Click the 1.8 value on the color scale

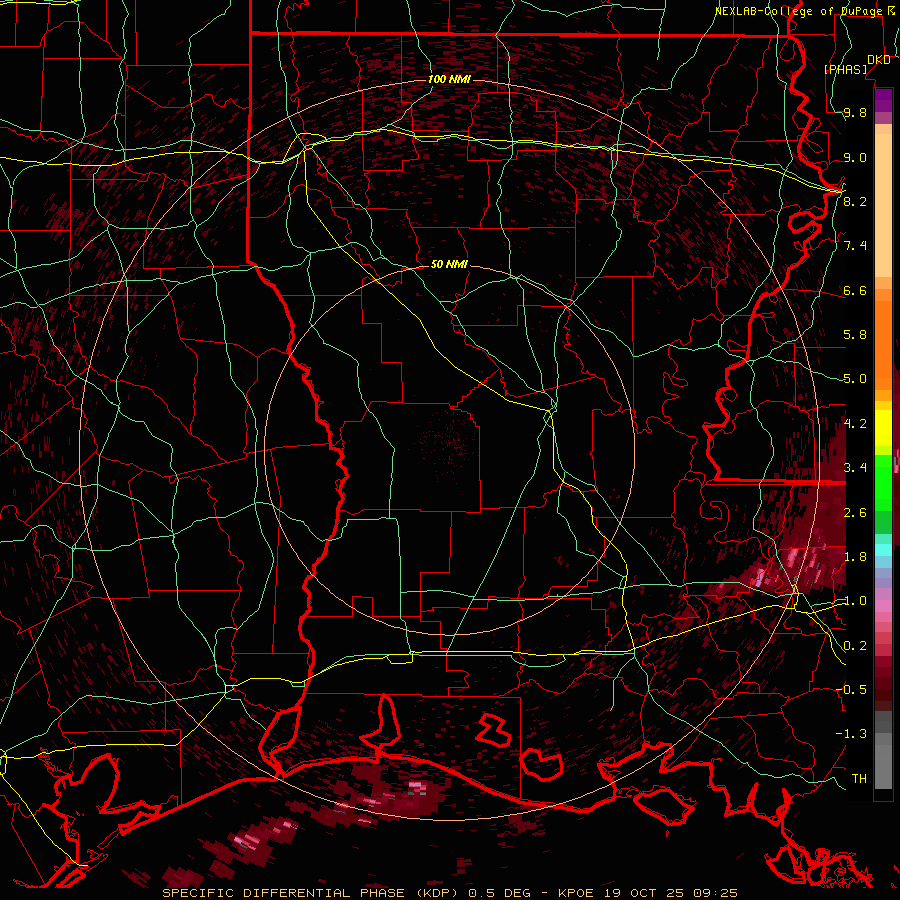pos(855,557)
